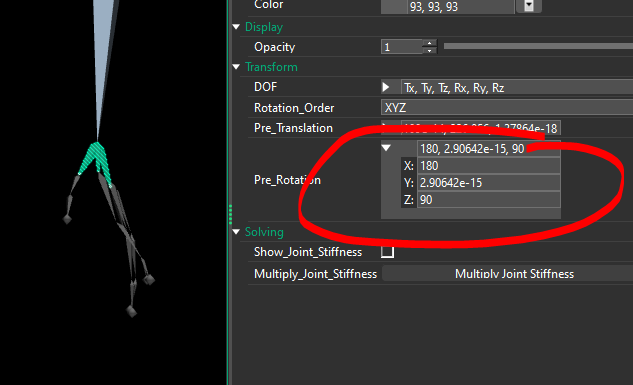633x385 pixels.
Task: Select the DOF property label
Action: point(265,87)
